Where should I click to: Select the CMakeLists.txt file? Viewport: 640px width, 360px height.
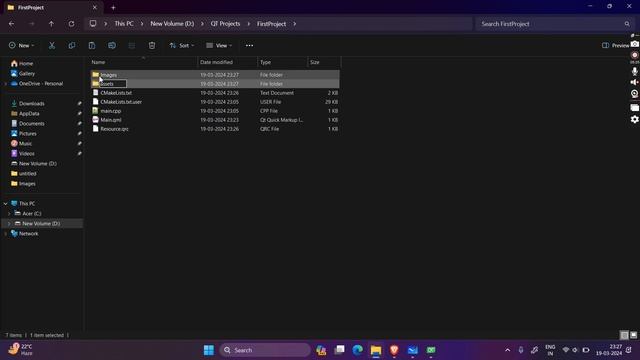pyautogui.click(x=215, y=93)
